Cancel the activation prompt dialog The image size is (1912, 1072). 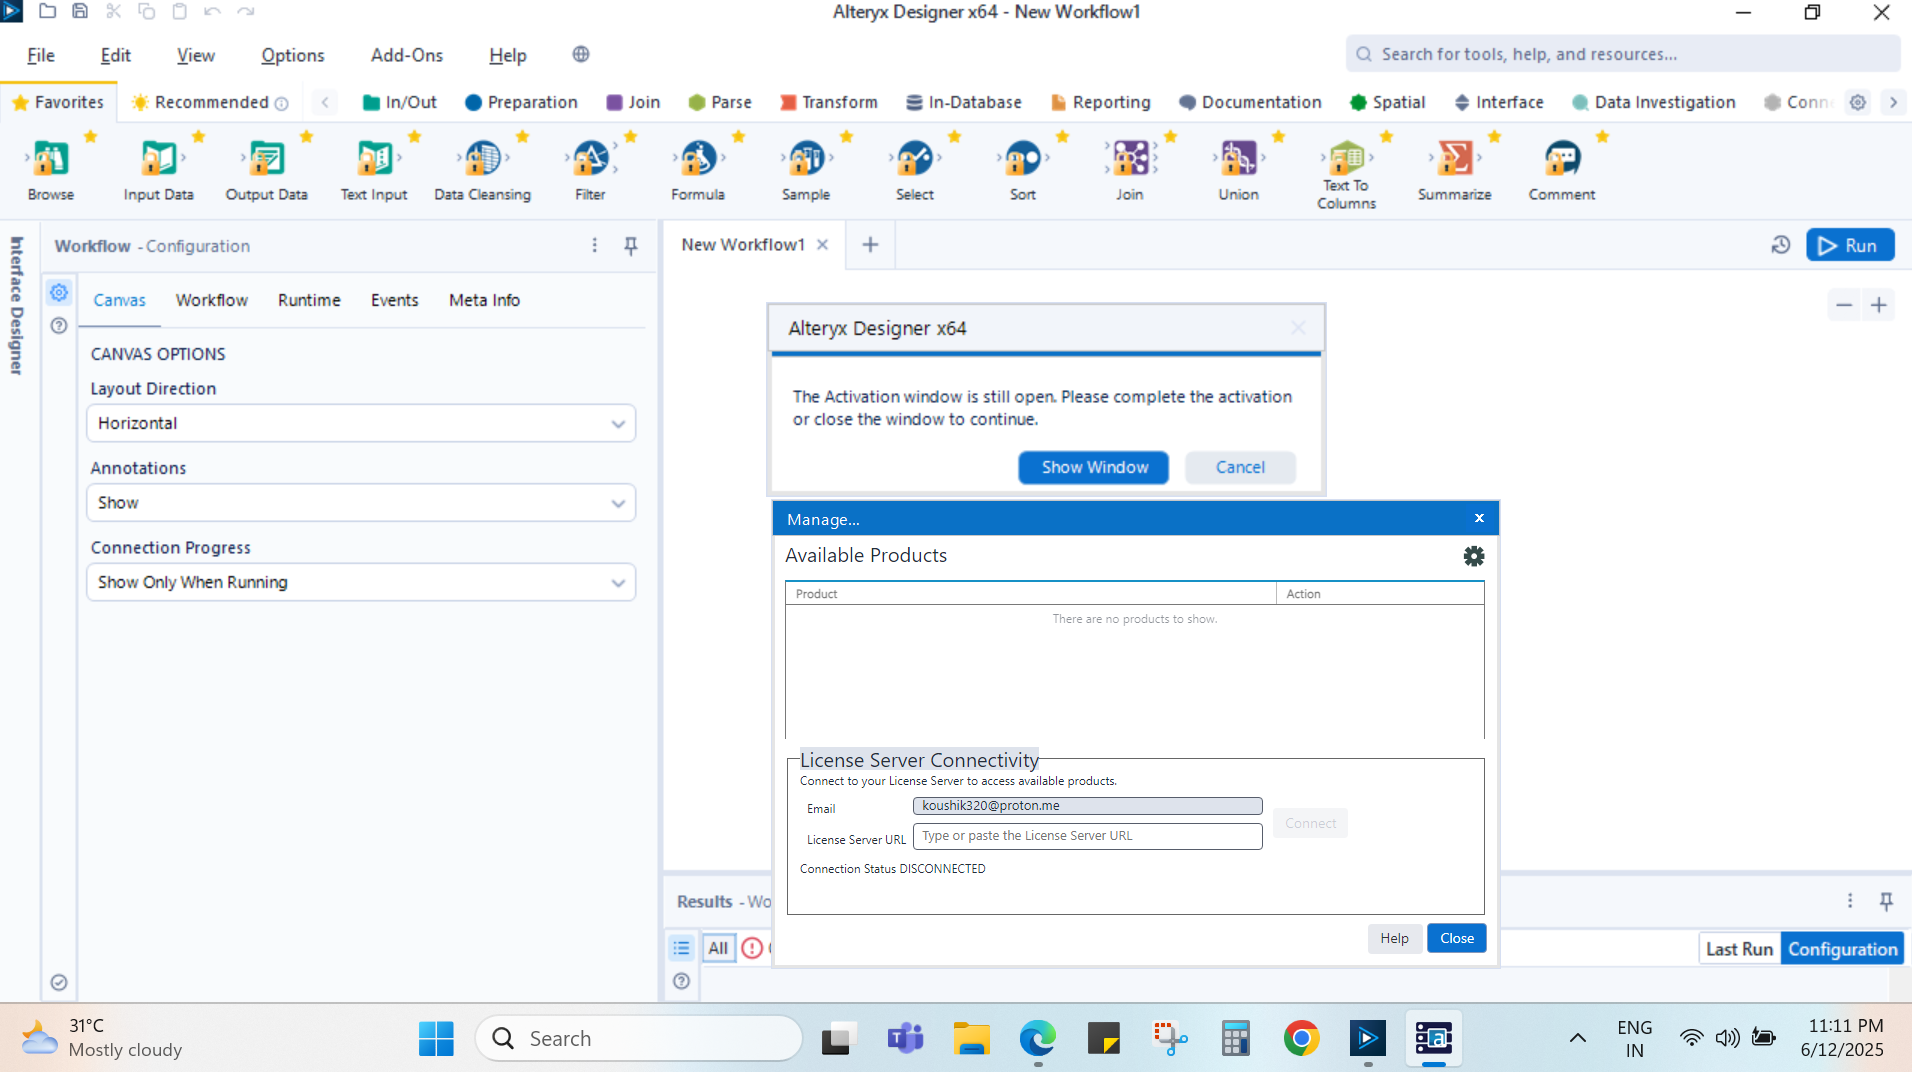pos(1240,467)
